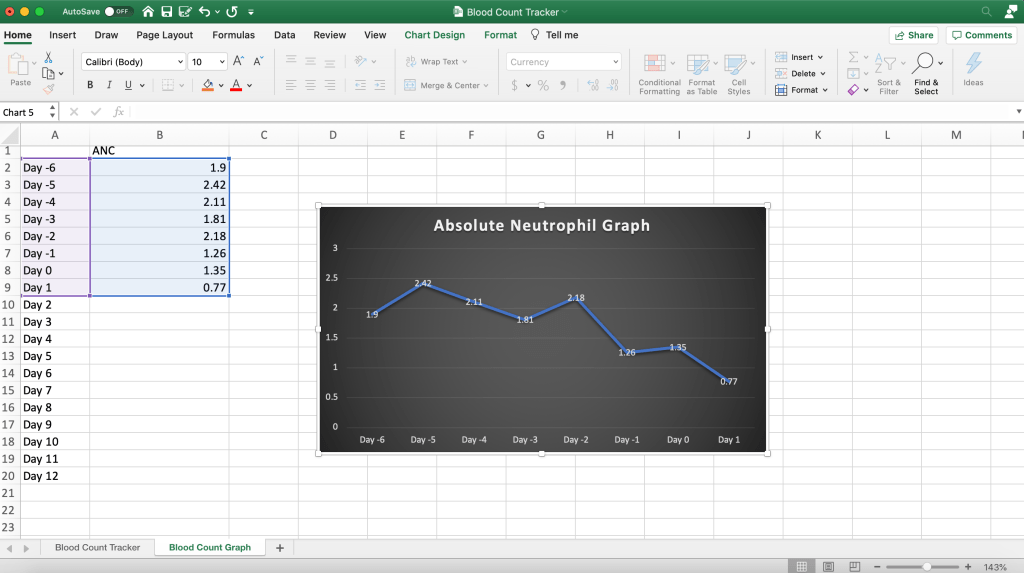Add a new sheet with plus button
Screen dimensions: 1024x573
pyautogui.click(x=280, y=548)
